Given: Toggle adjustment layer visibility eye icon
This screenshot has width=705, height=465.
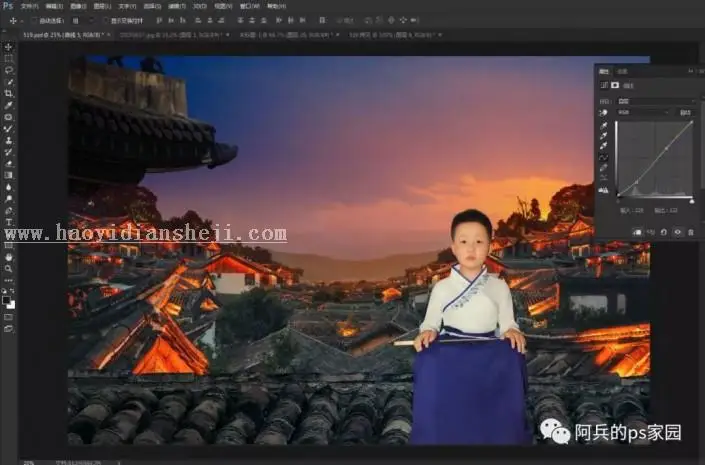Looking at the screenshot, I should point(677,232).
